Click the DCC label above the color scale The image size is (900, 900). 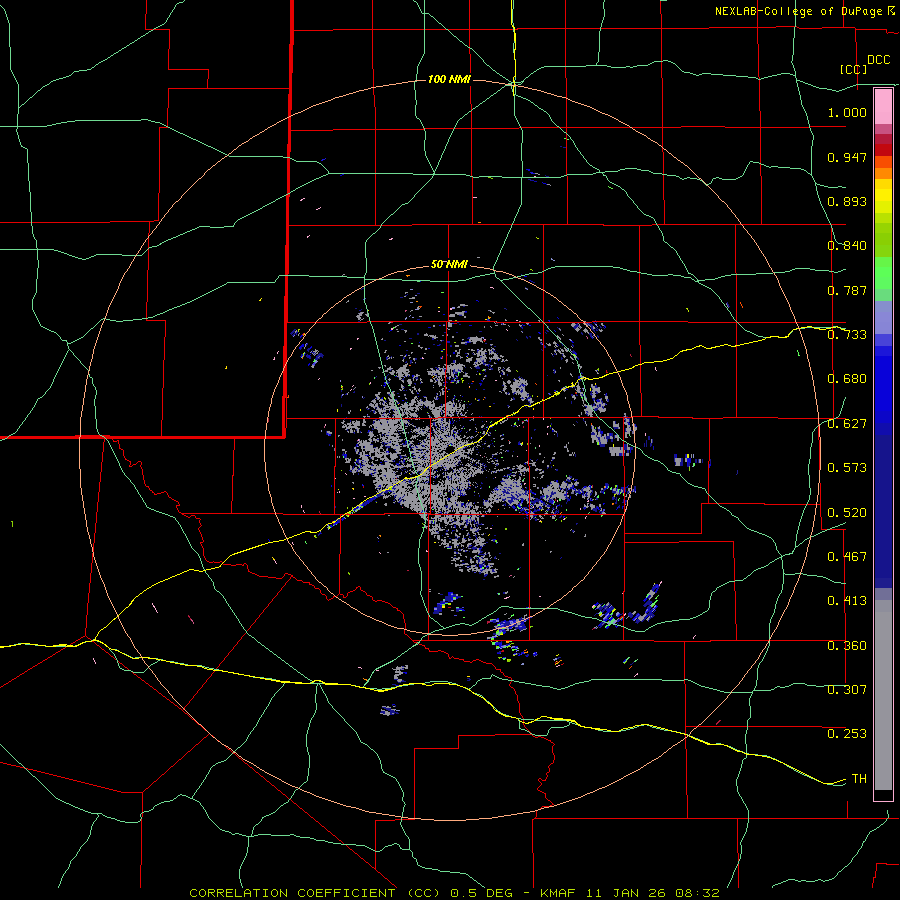coord(878,60)
